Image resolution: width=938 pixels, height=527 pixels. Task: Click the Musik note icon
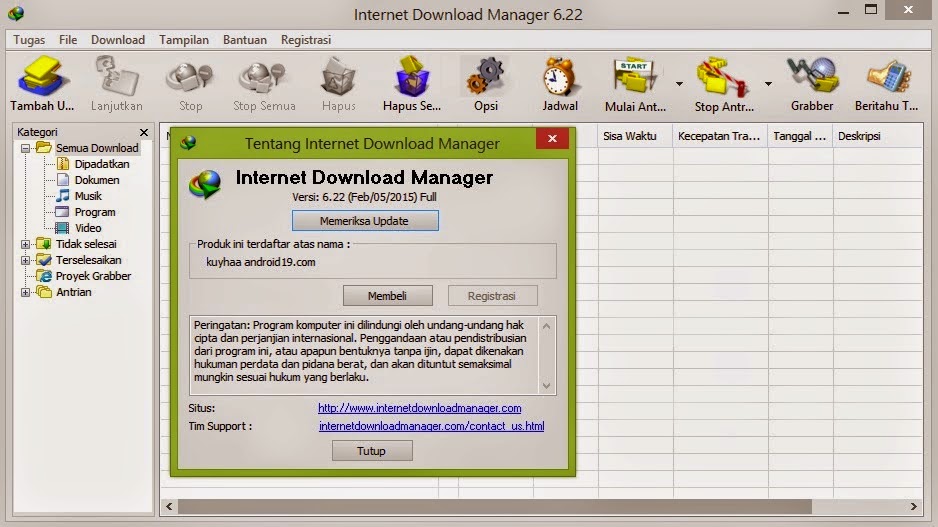63,196
